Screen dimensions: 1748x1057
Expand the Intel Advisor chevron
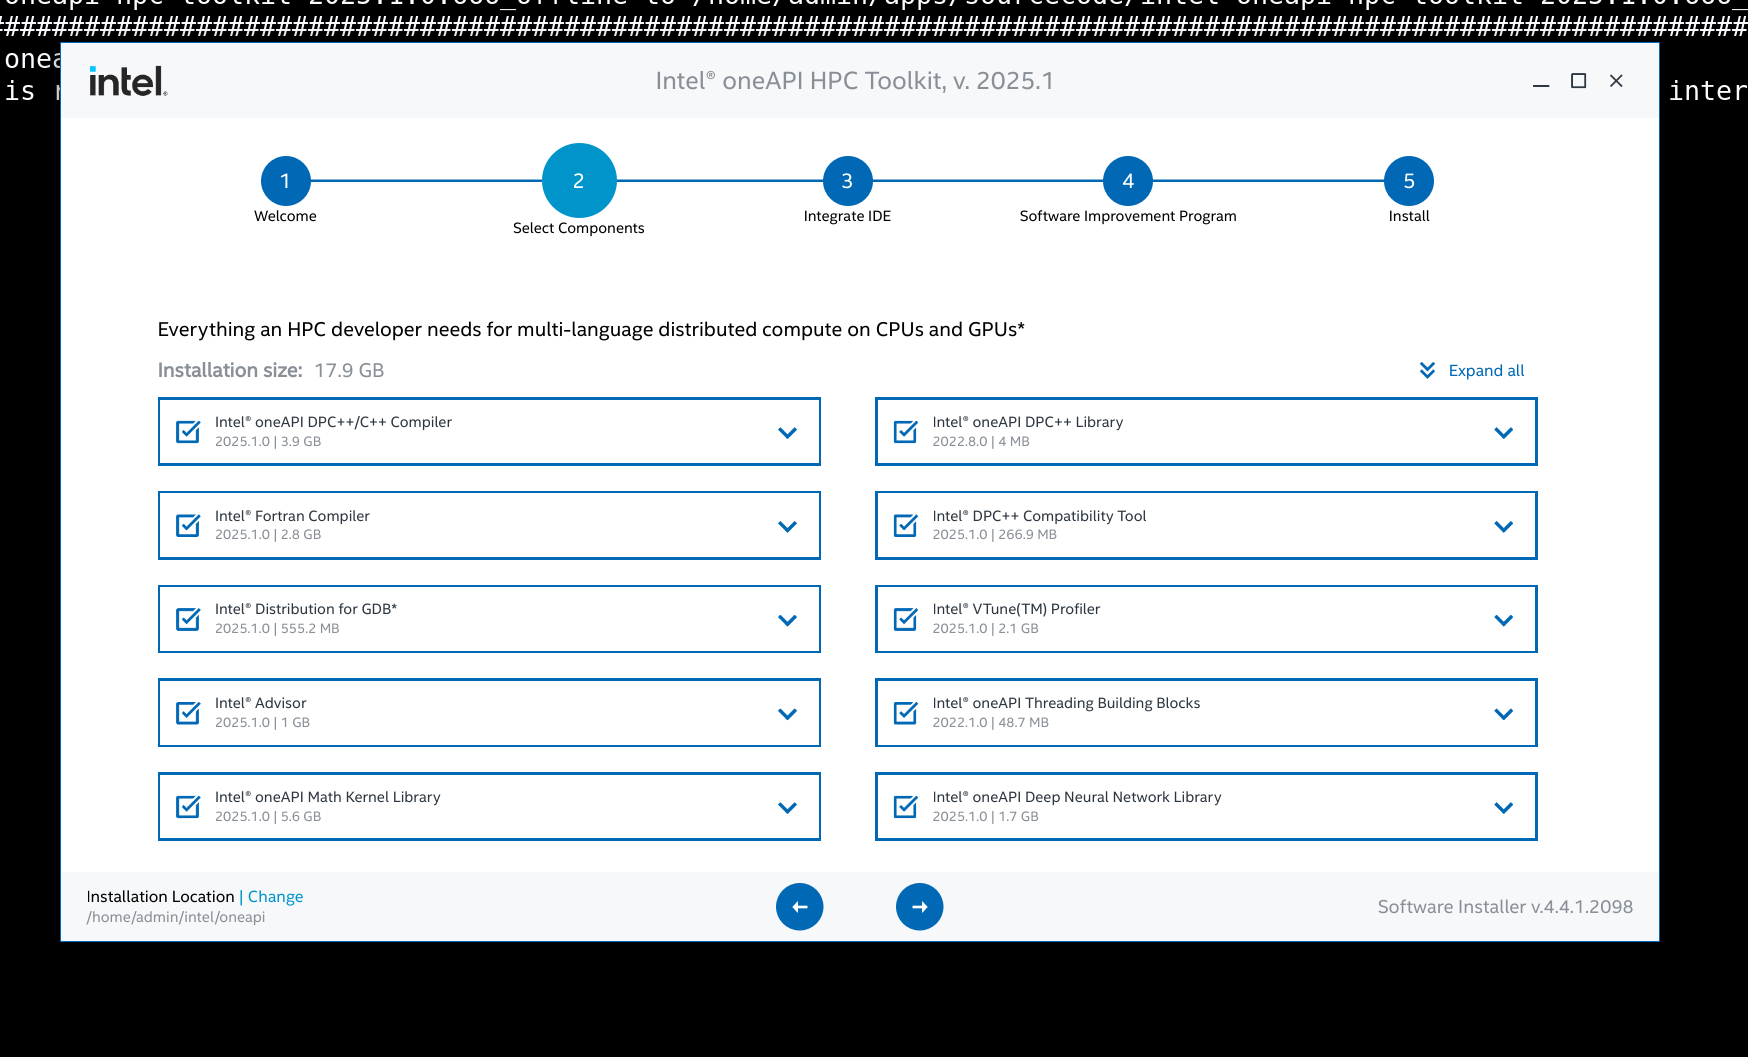(x=788, y=714)
